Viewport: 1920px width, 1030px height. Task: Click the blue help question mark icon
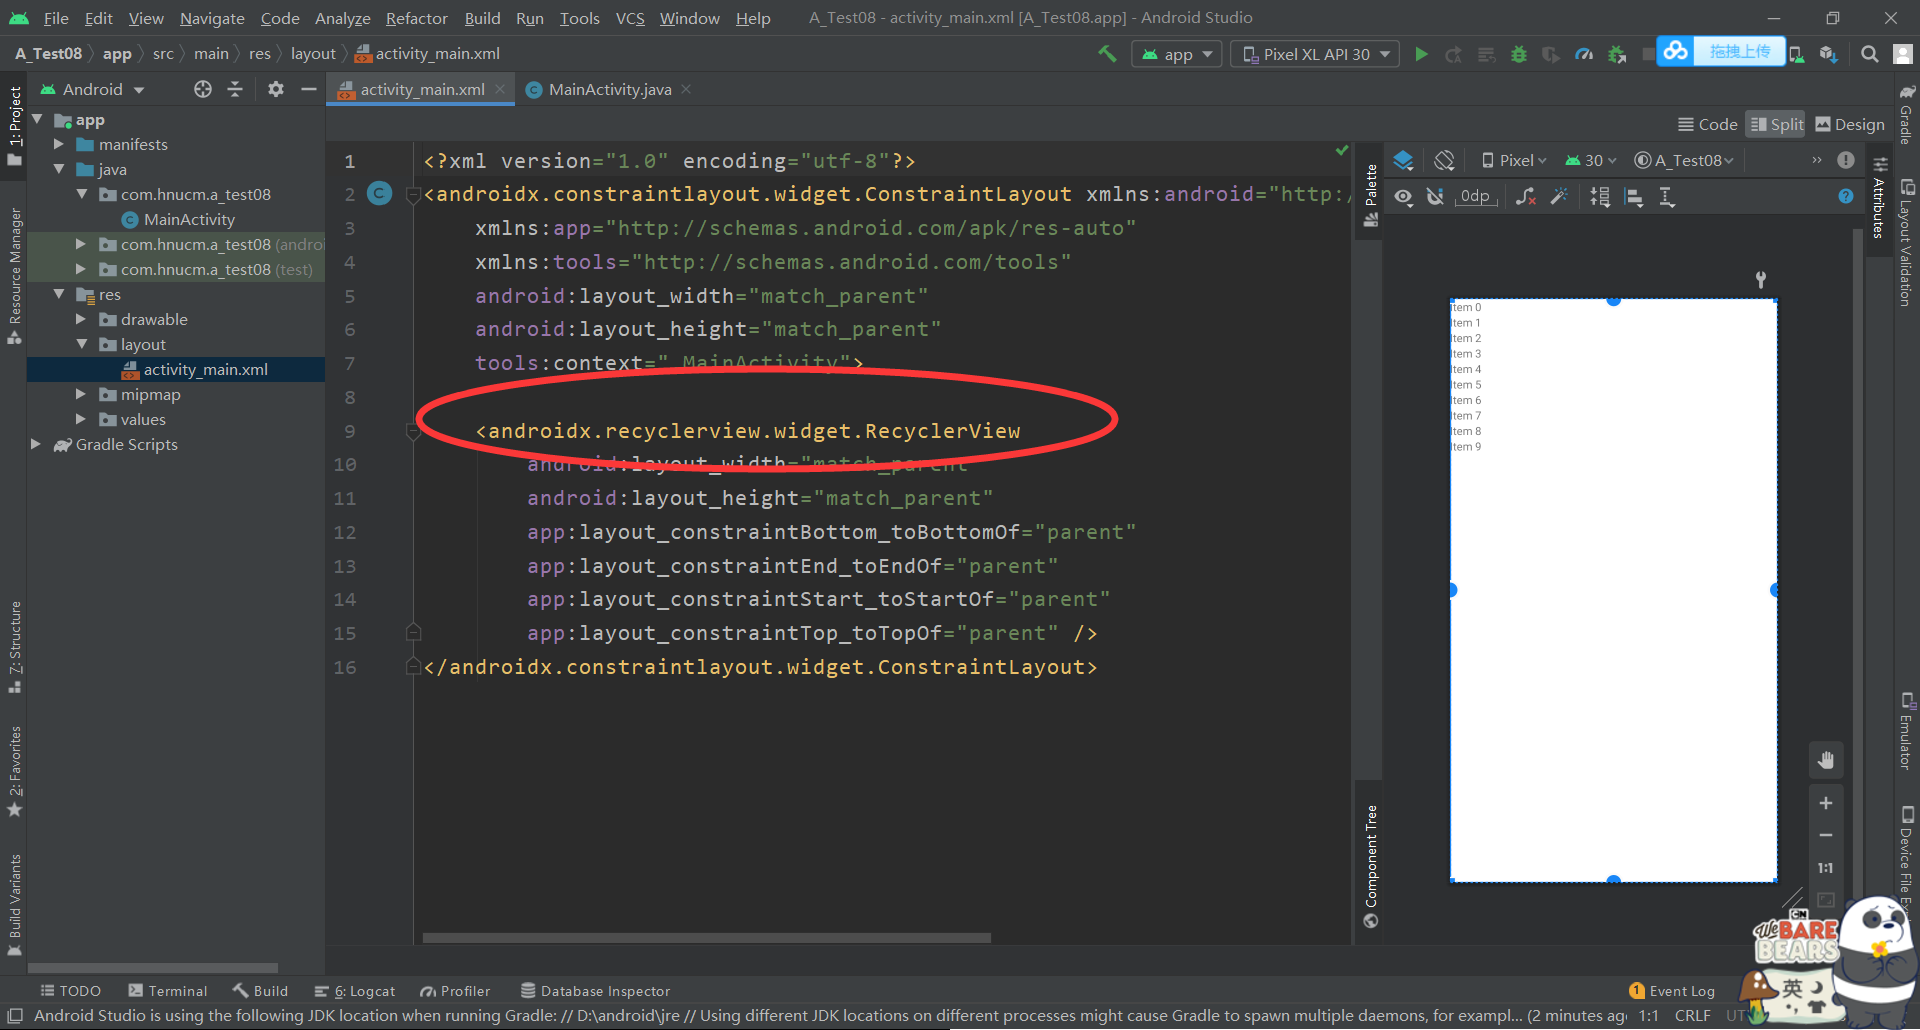coord(1846,197)
